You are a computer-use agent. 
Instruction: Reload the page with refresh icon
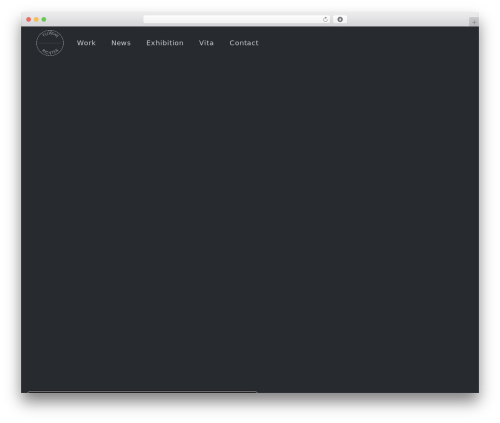coord(325,19)
